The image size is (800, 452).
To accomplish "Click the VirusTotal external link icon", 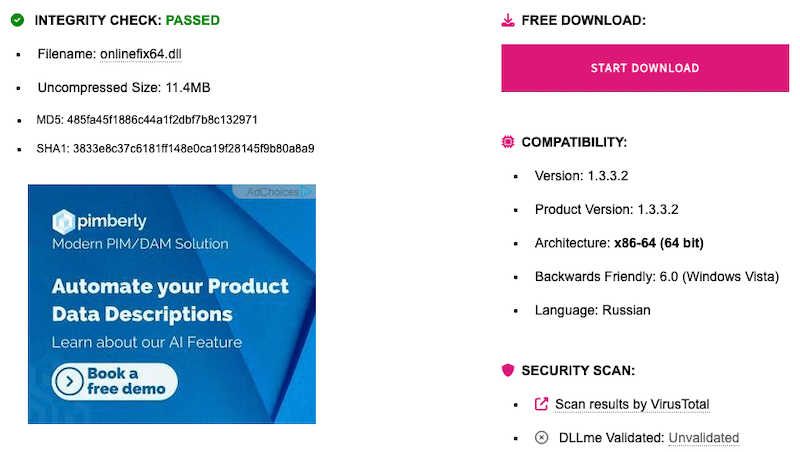I will [x=542, y=404].
